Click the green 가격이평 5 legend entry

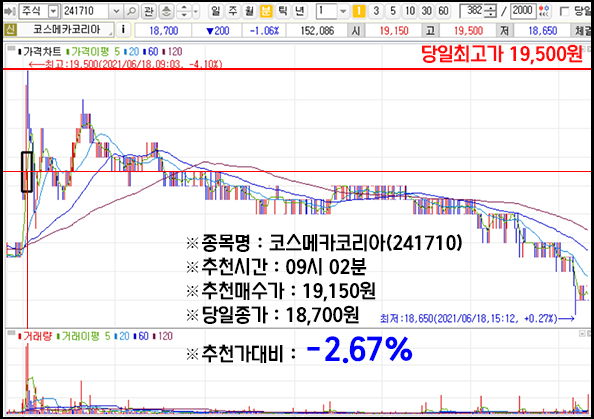pyautogui.click(x=92, y=52)
